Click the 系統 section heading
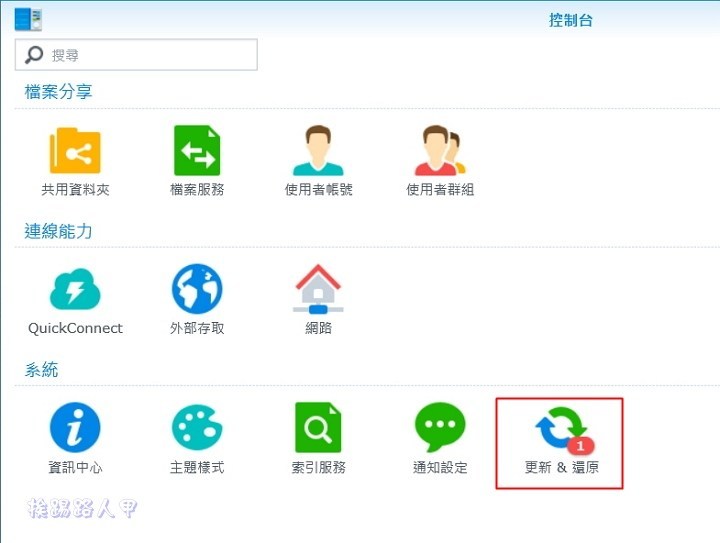720x543 pixels. point(41,369)
